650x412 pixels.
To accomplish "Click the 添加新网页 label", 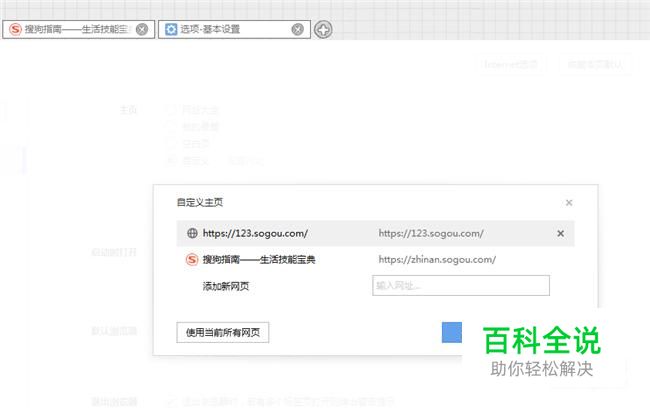I will pyautogui.click(x=226, y=286).
